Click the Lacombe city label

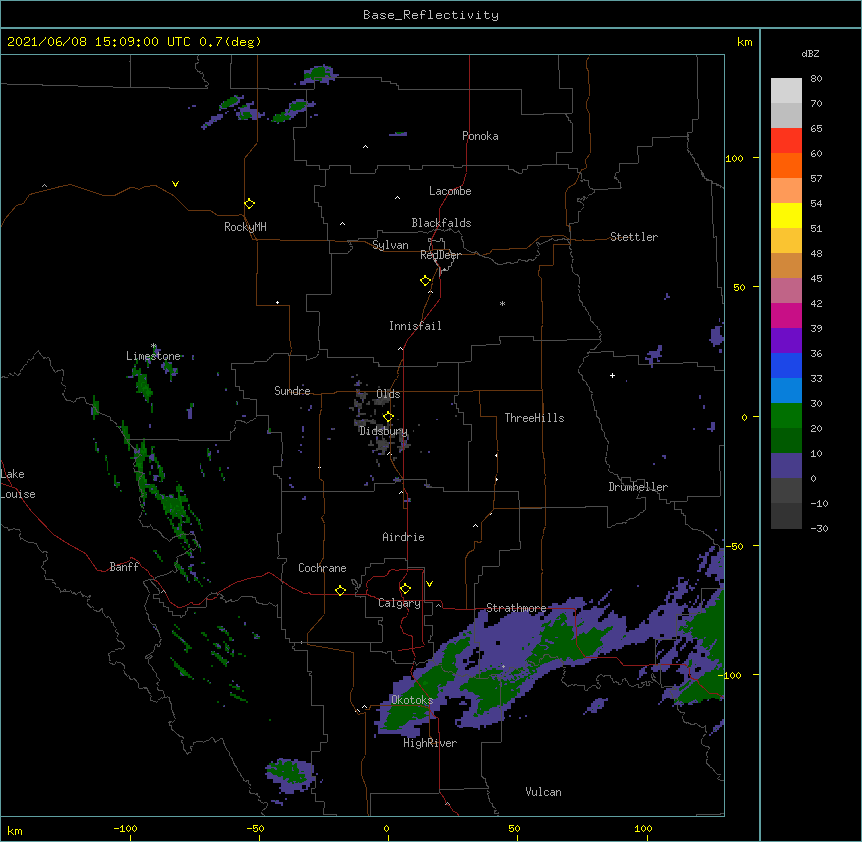(x=450, y=191)
